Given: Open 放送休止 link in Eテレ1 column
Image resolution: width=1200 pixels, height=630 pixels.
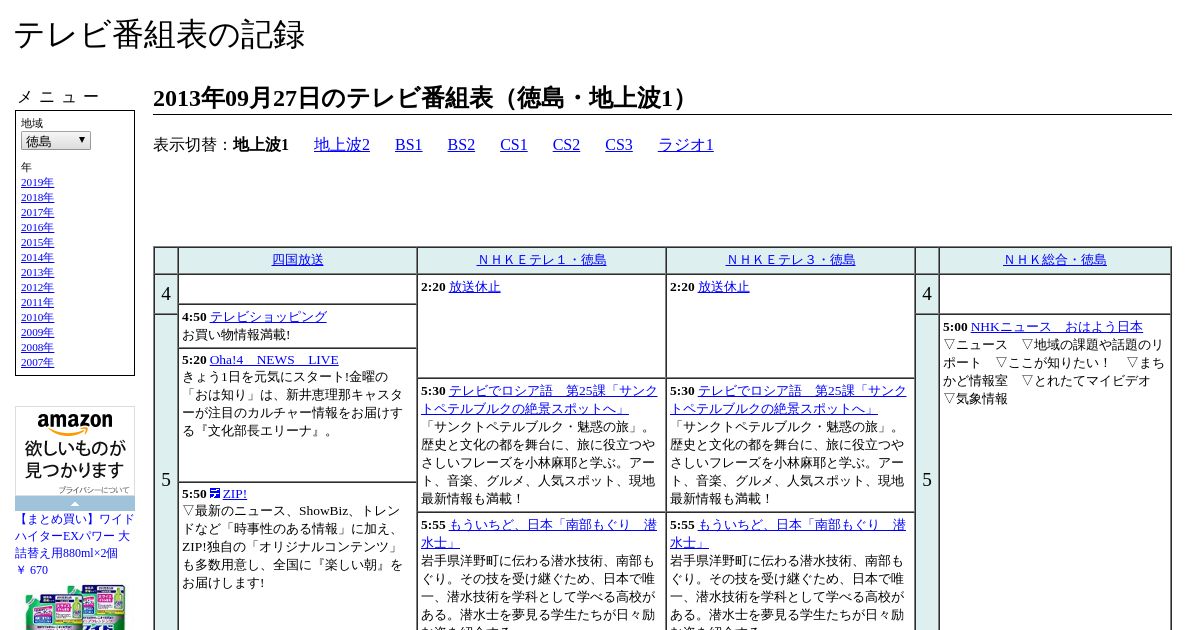Looking at the screenshot, I should pos(475,287).
